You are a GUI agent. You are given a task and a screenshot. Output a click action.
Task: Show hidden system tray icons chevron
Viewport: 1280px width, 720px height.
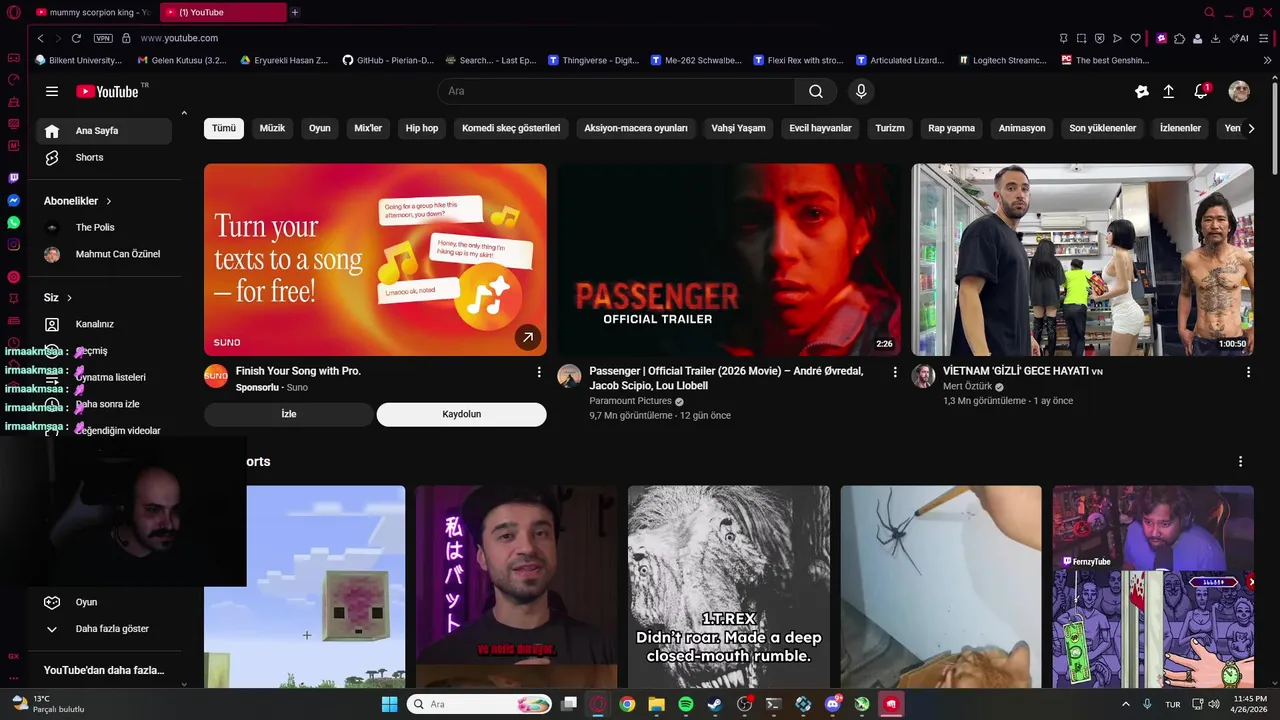[1126, 704]
